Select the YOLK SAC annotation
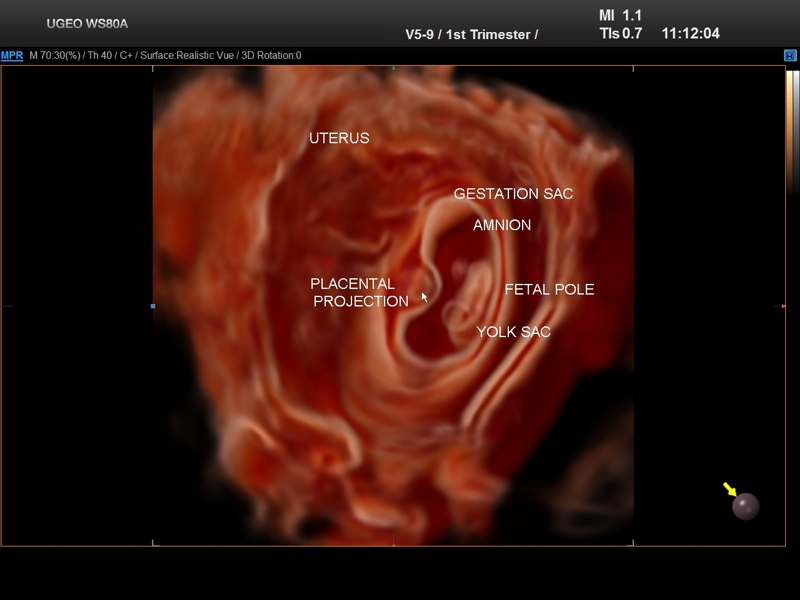Viewport: 800px width, 600px height. click(513, 332)
